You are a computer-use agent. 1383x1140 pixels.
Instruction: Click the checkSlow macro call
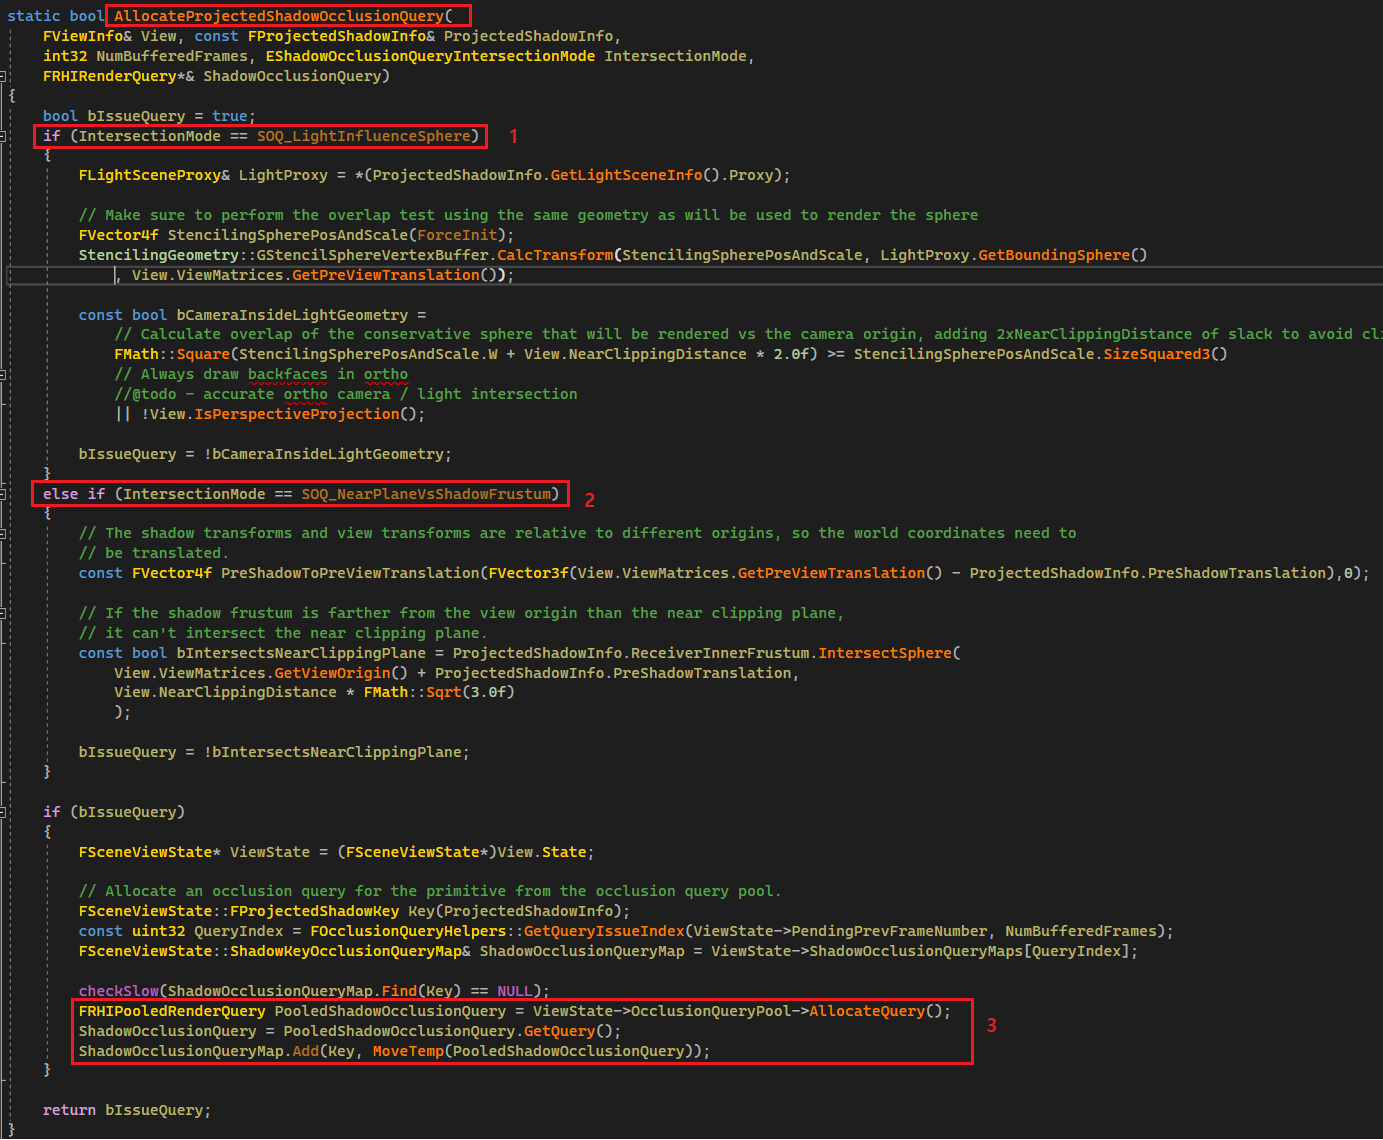coord(119,991)
